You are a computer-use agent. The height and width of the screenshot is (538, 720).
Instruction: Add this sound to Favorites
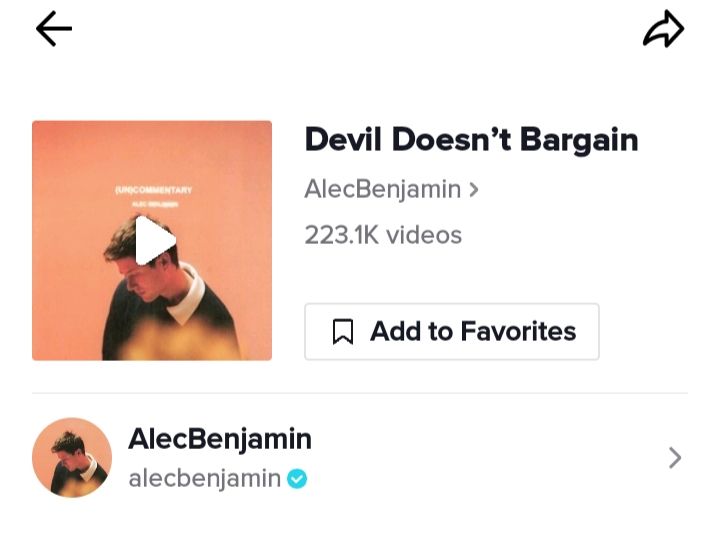point(452,331)
